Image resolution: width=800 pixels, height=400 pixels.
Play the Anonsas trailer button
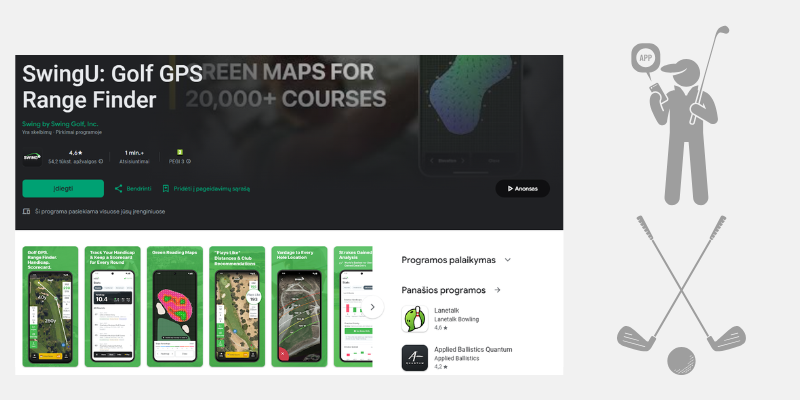click(x=522, y=188)
